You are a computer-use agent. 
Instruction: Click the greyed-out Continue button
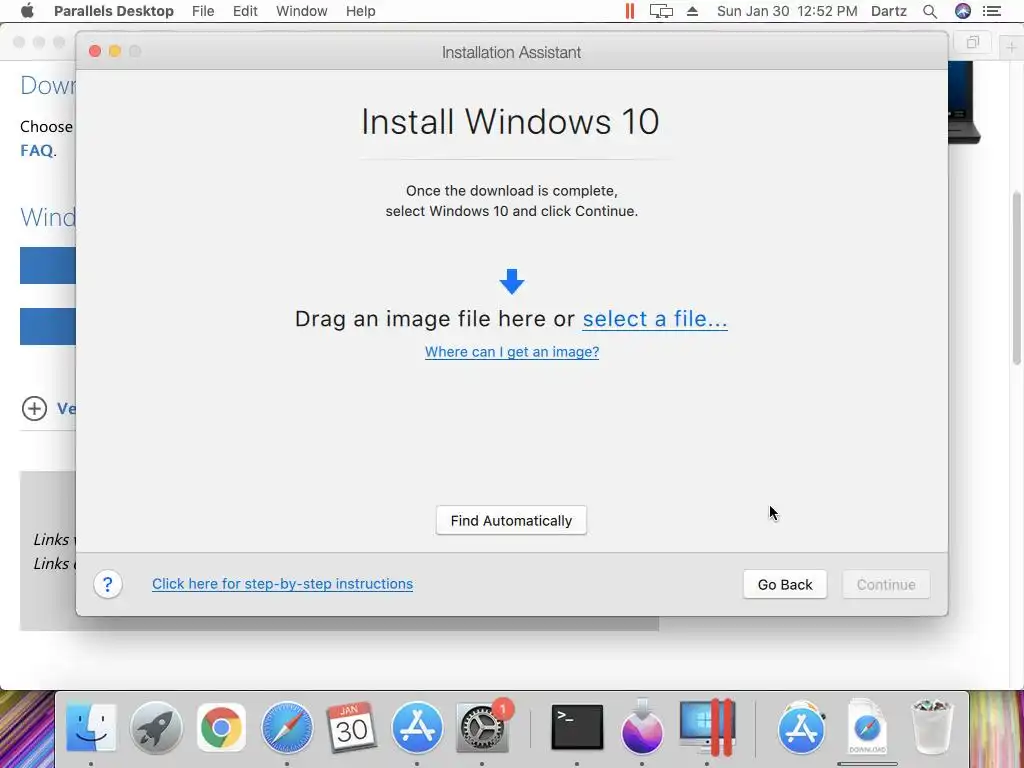pyautogui.click(x=886, y=584)
